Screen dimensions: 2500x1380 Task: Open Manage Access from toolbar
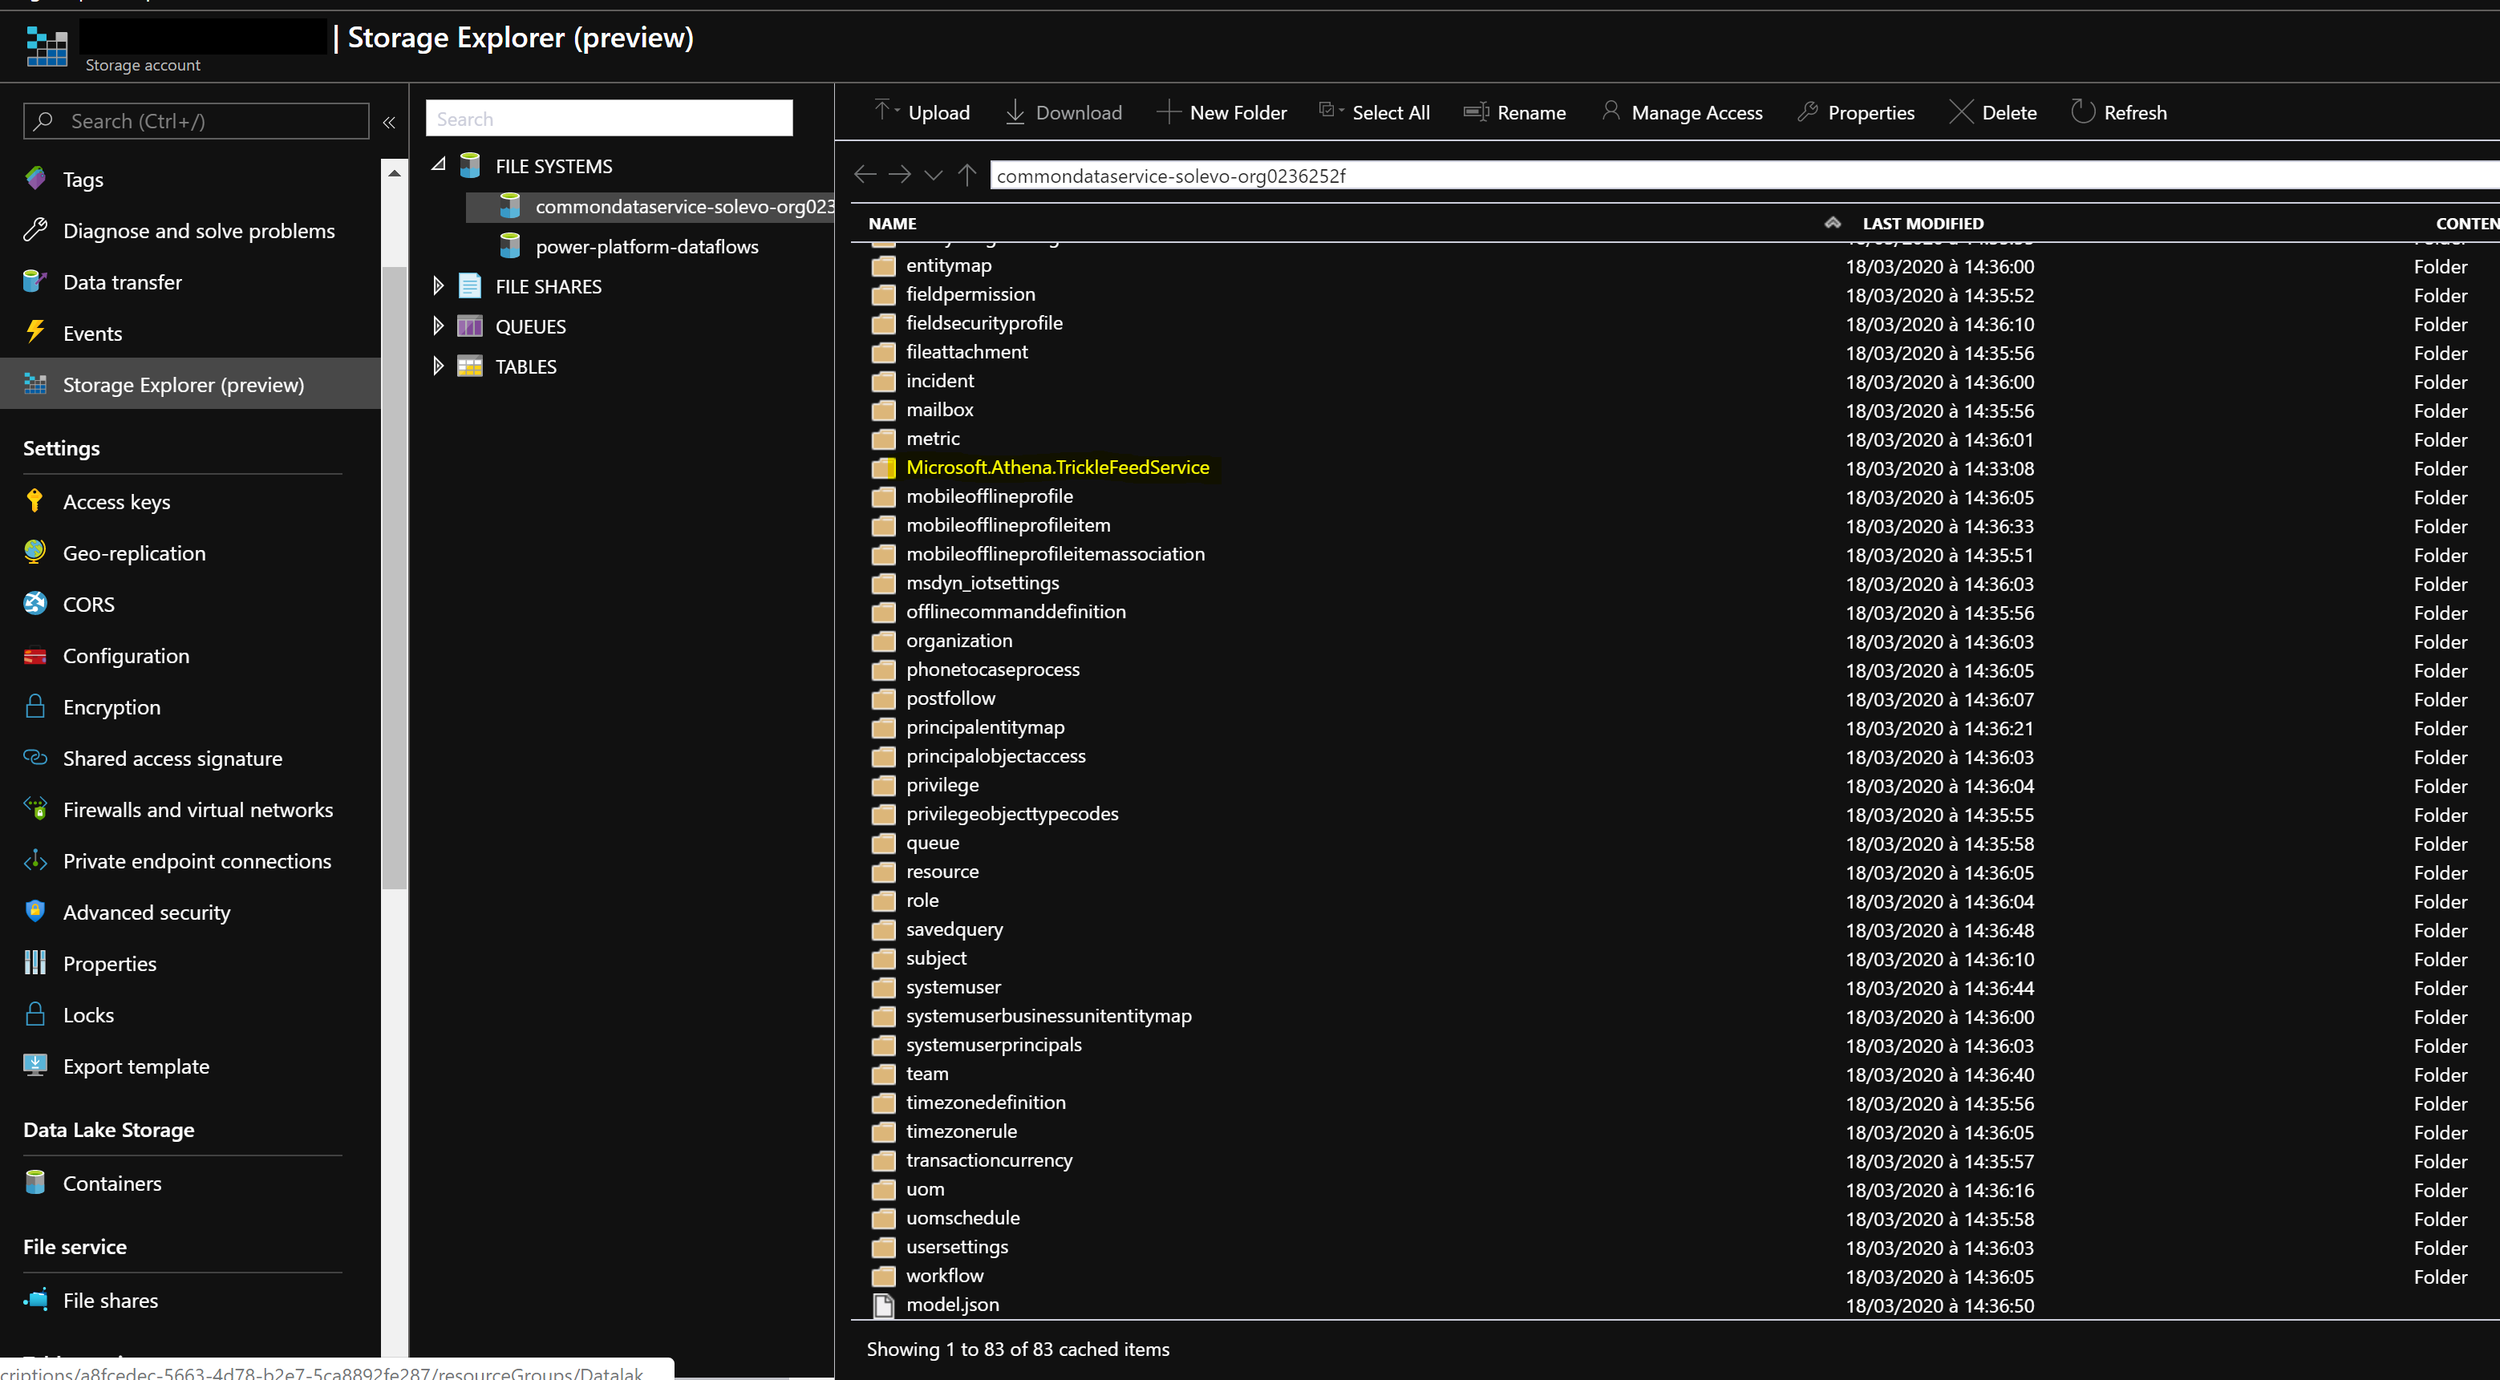(1682, 112)
